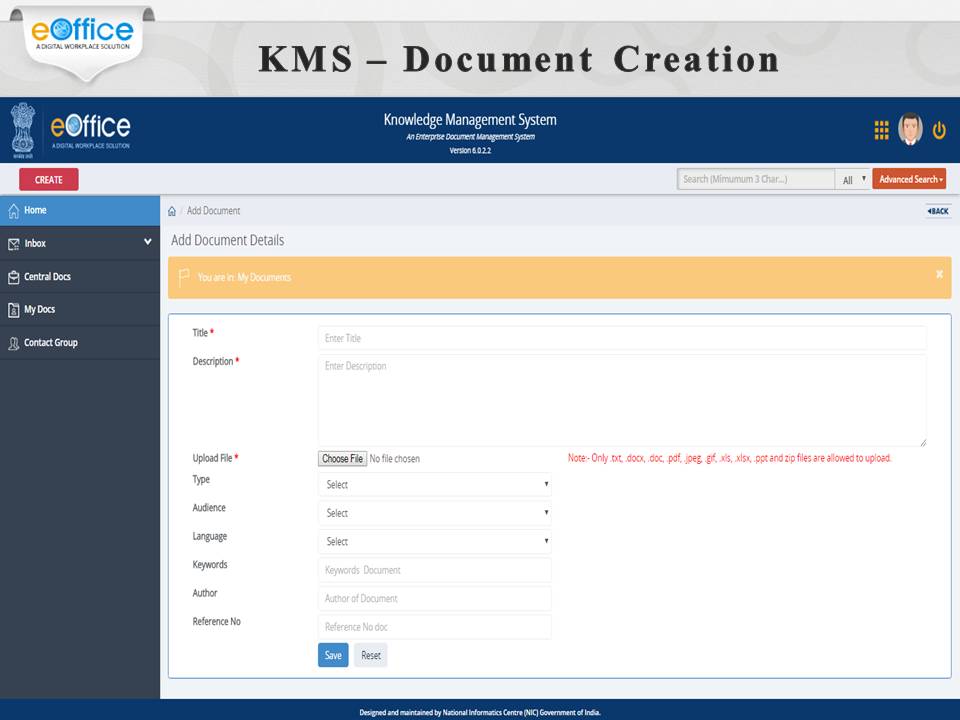The height and width of the screenshot is (720, 960).
Task: Open Inbox using the envelope icon
Action: pyautogui.click(x=15, y=242)
